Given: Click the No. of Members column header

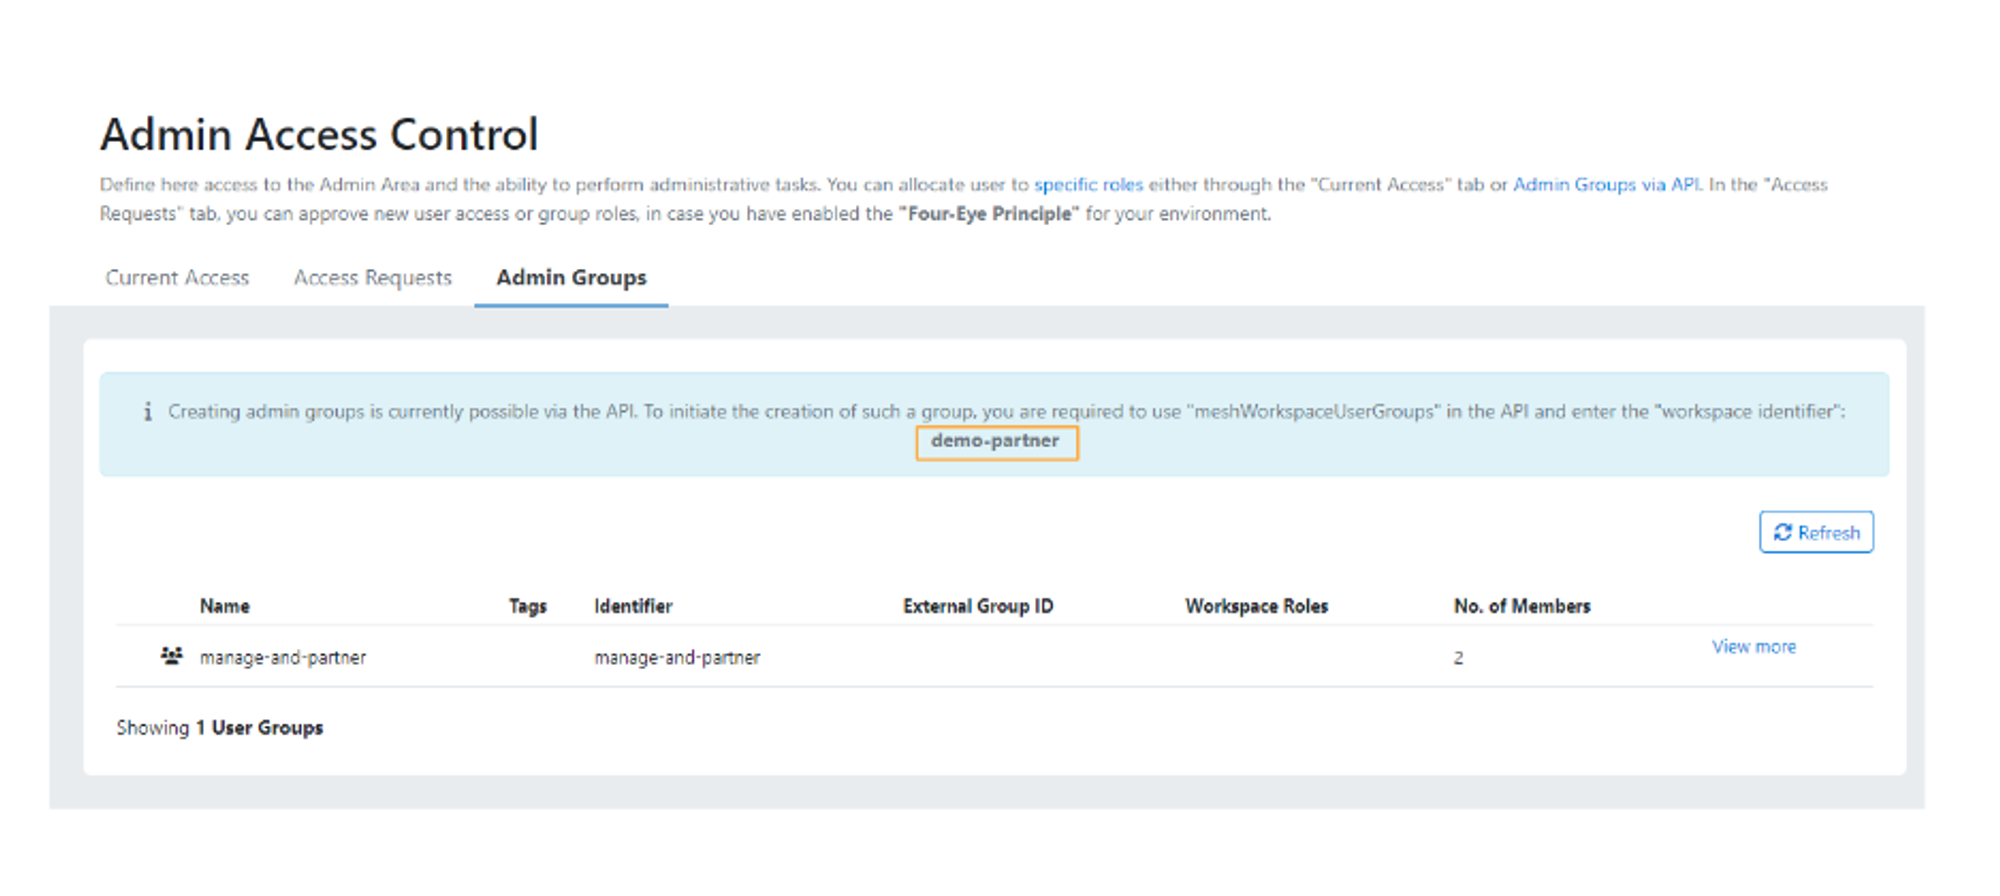Looking at the screenshot, I should click(1522, 606).
